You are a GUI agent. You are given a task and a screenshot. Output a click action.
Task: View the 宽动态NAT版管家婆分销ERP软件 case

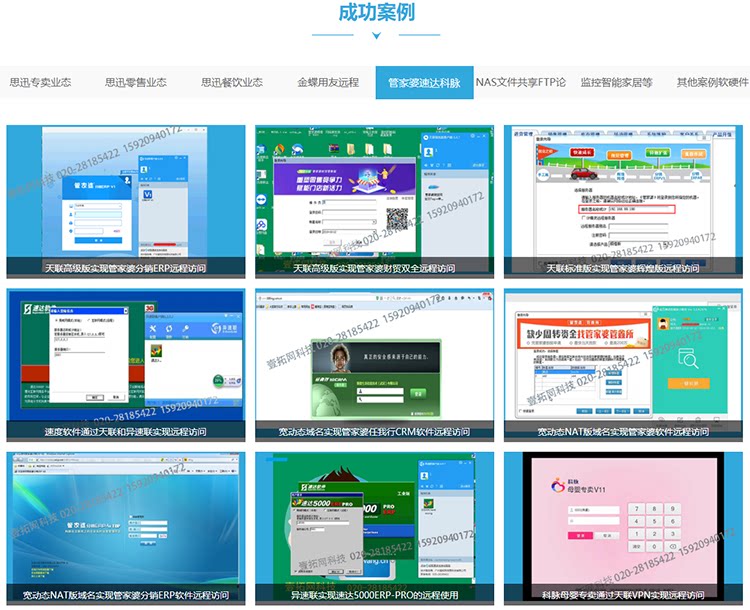tap(126, 528)
